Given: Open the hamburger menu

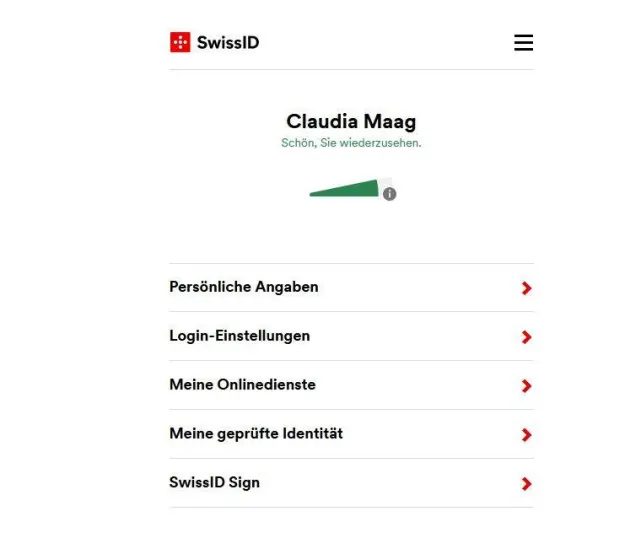Looking at the screenshot, I should pos(523,42).
